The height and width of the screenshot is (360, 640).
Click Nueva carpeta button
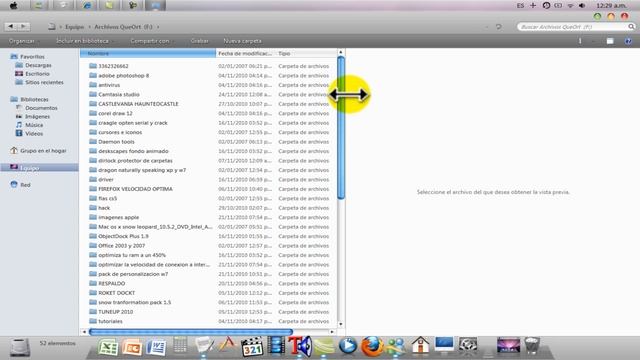[x=242, y=41]
